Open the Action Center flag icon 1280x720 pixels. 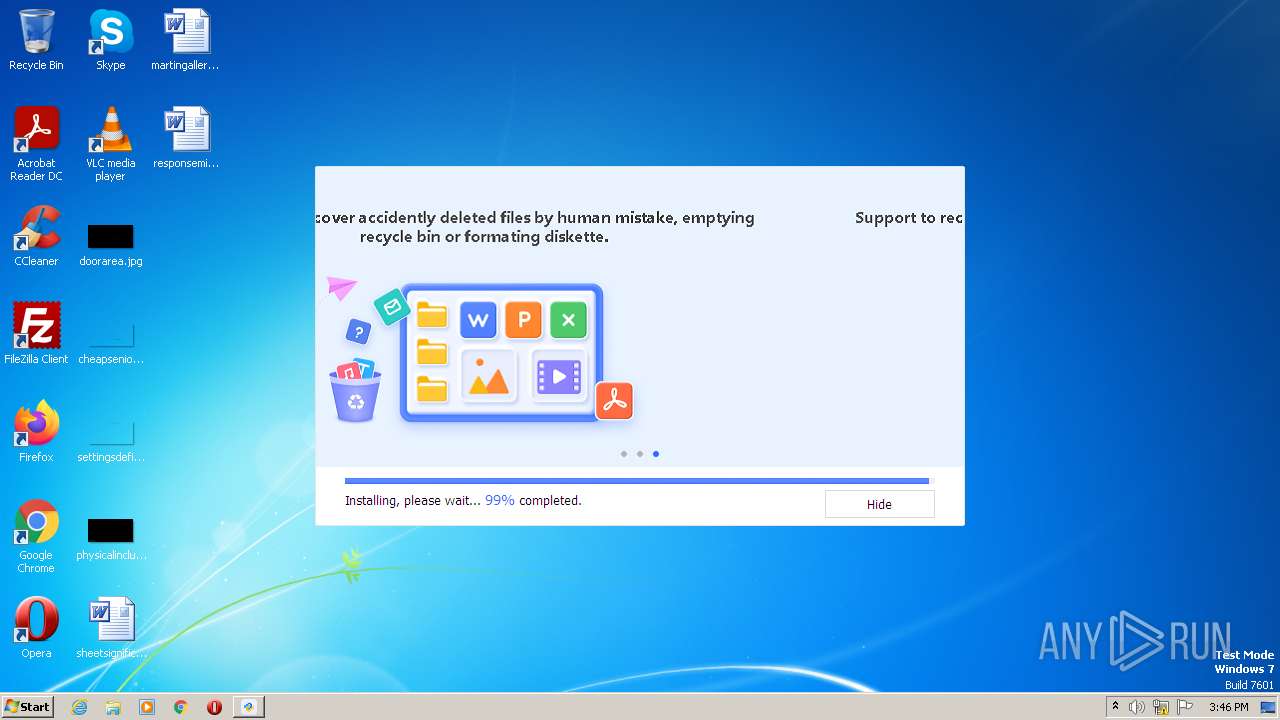click(1185, 707)
